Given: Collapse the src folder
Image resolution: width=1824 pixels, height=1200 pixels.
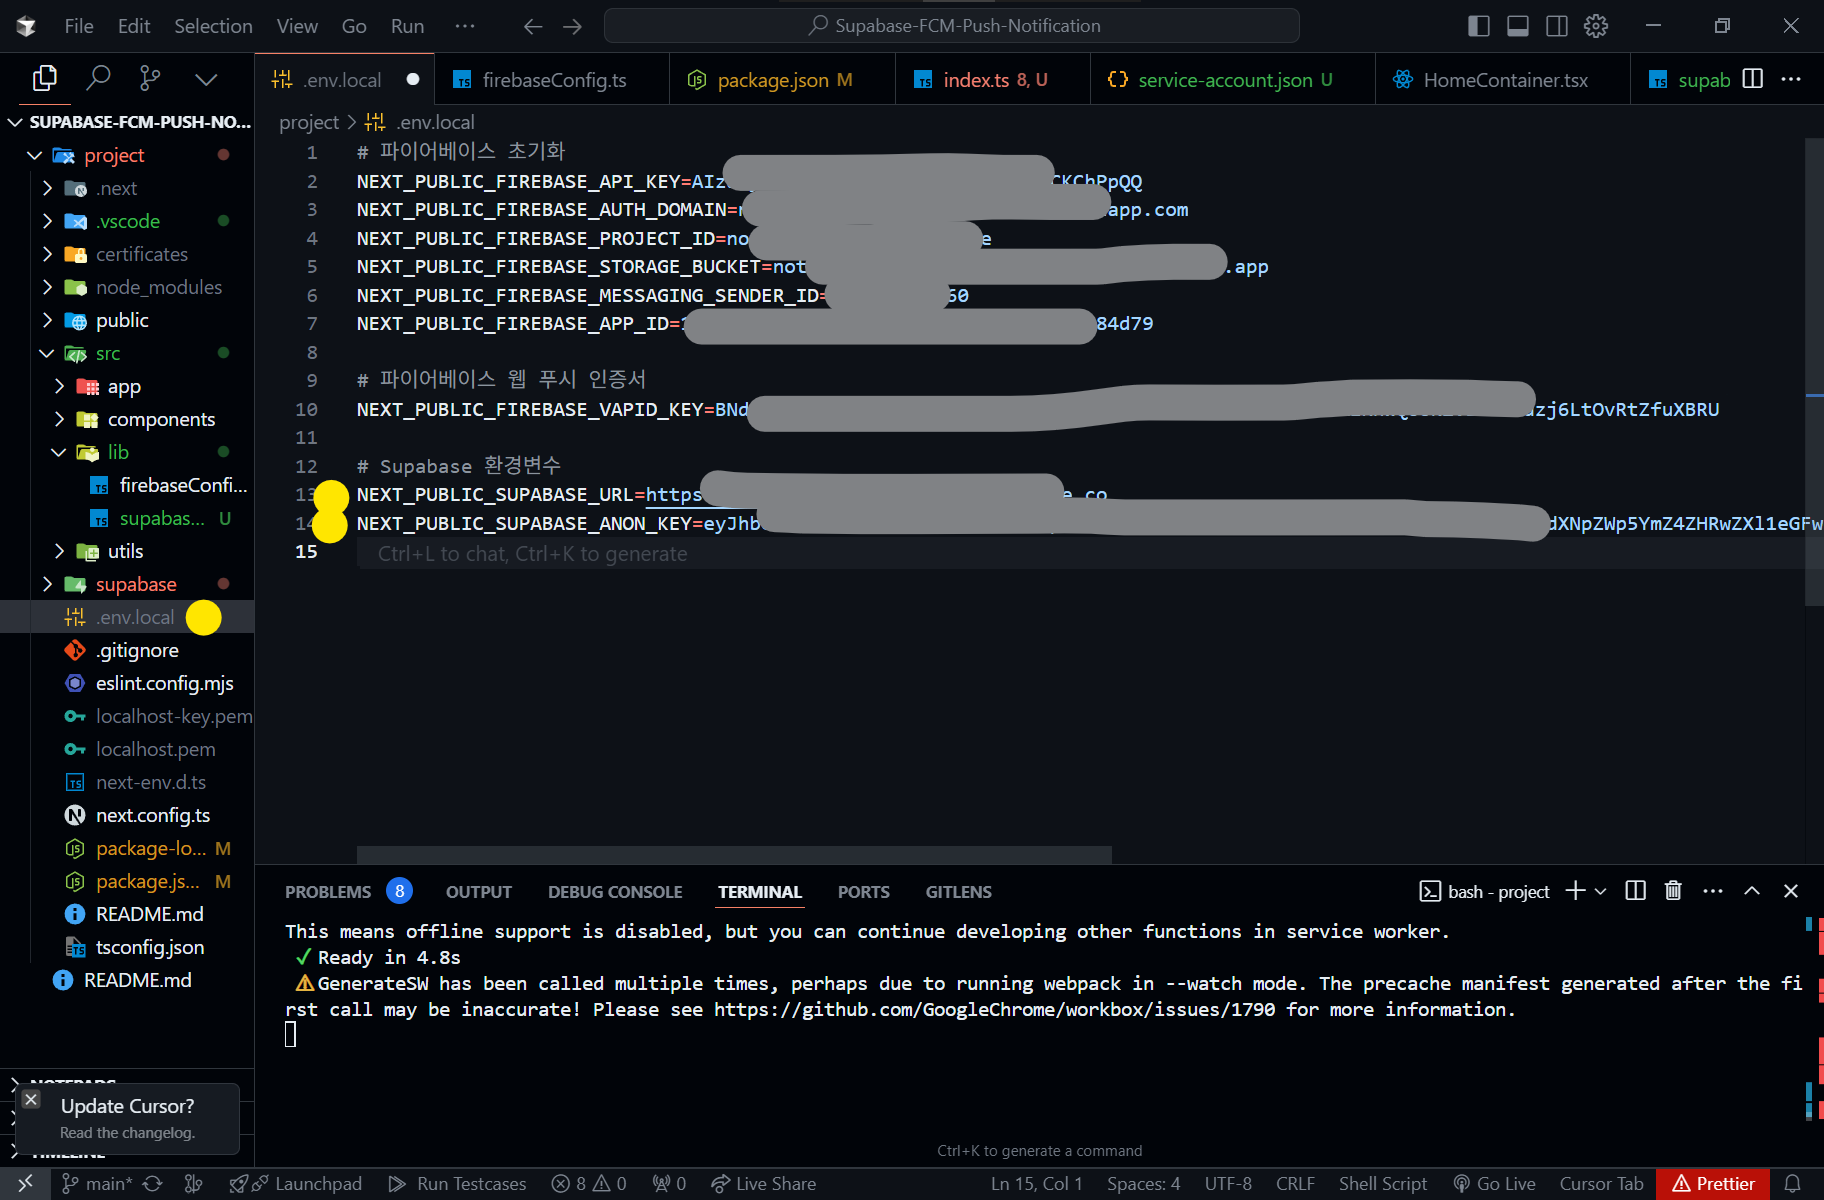Looking at the screenshot, I should coord(127,353).
